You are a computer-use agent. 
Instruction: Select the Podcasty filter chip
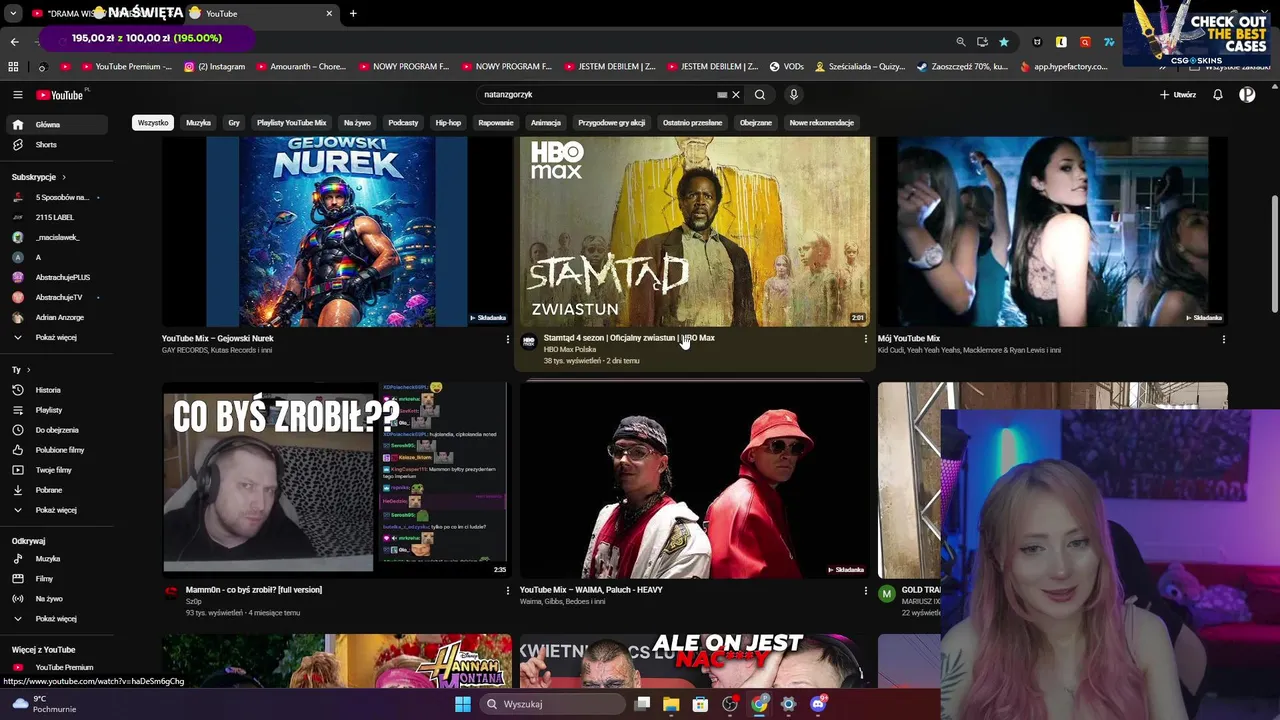[403, 123]
